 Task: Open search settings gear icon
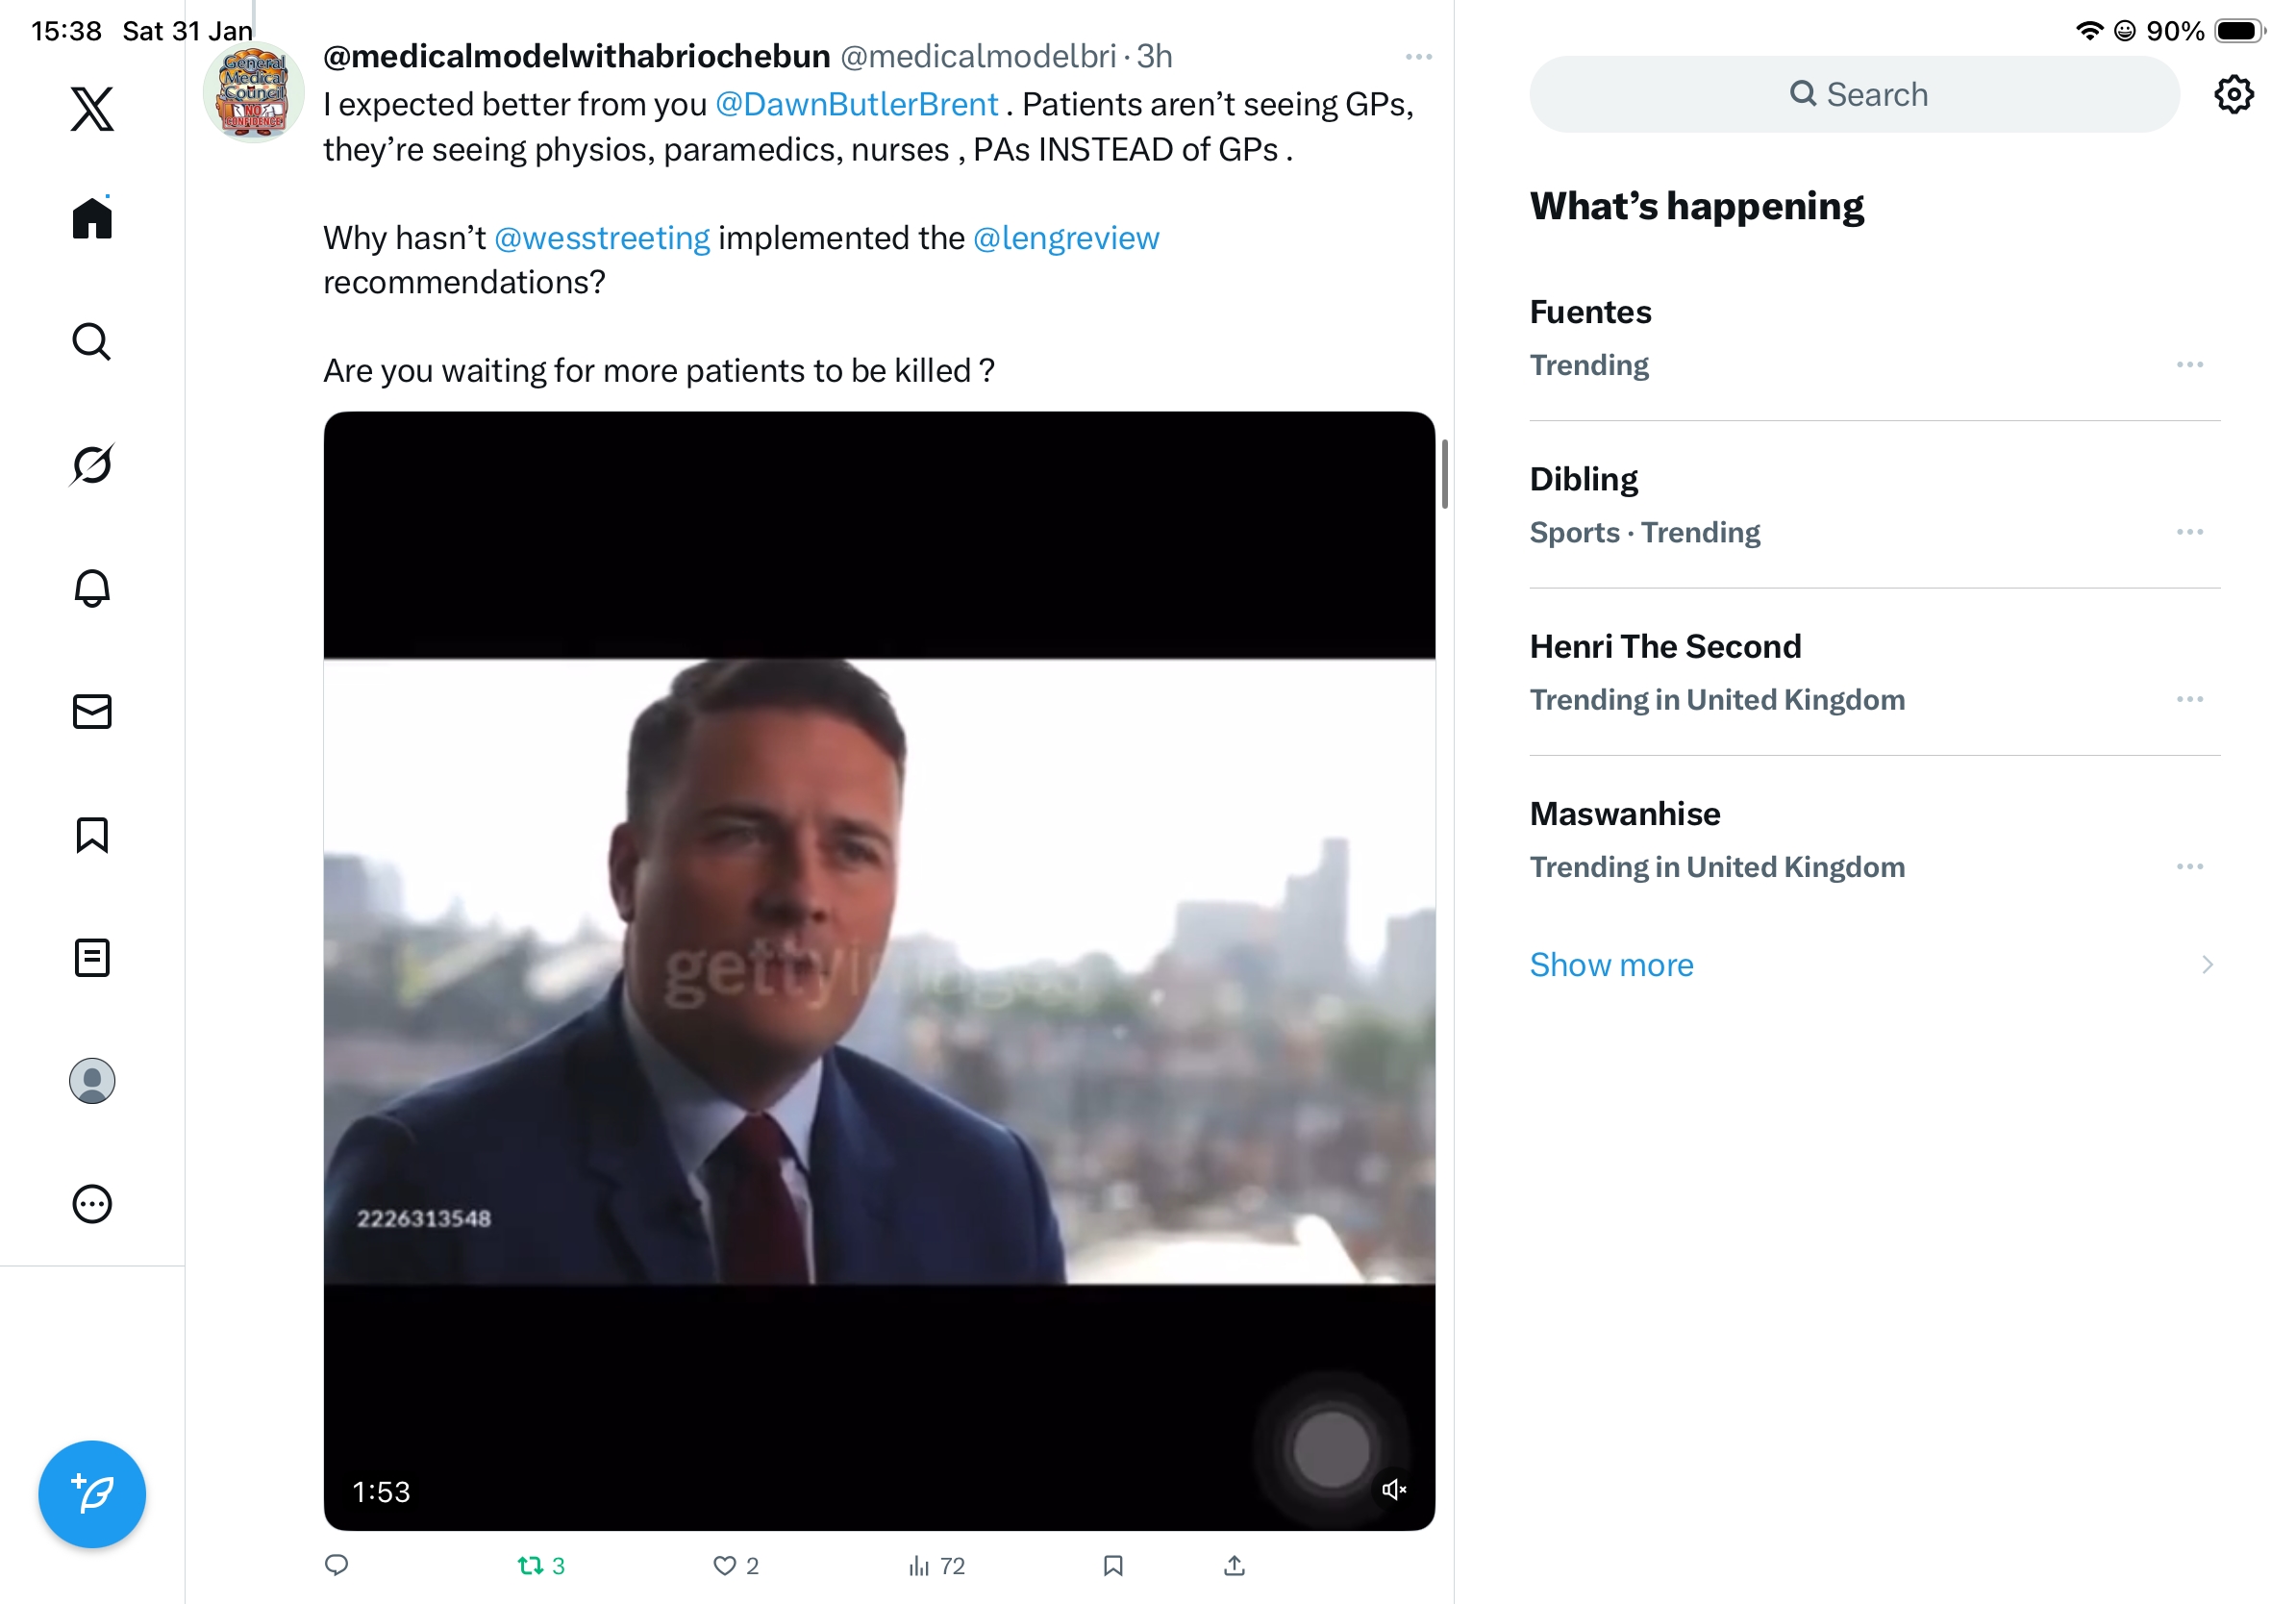(x=2232, y=95)
